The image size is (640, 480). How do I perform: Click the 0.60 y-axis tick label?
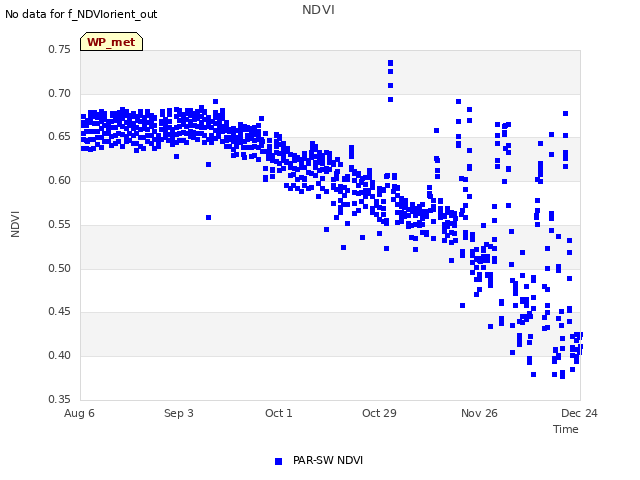pos(60,180)
